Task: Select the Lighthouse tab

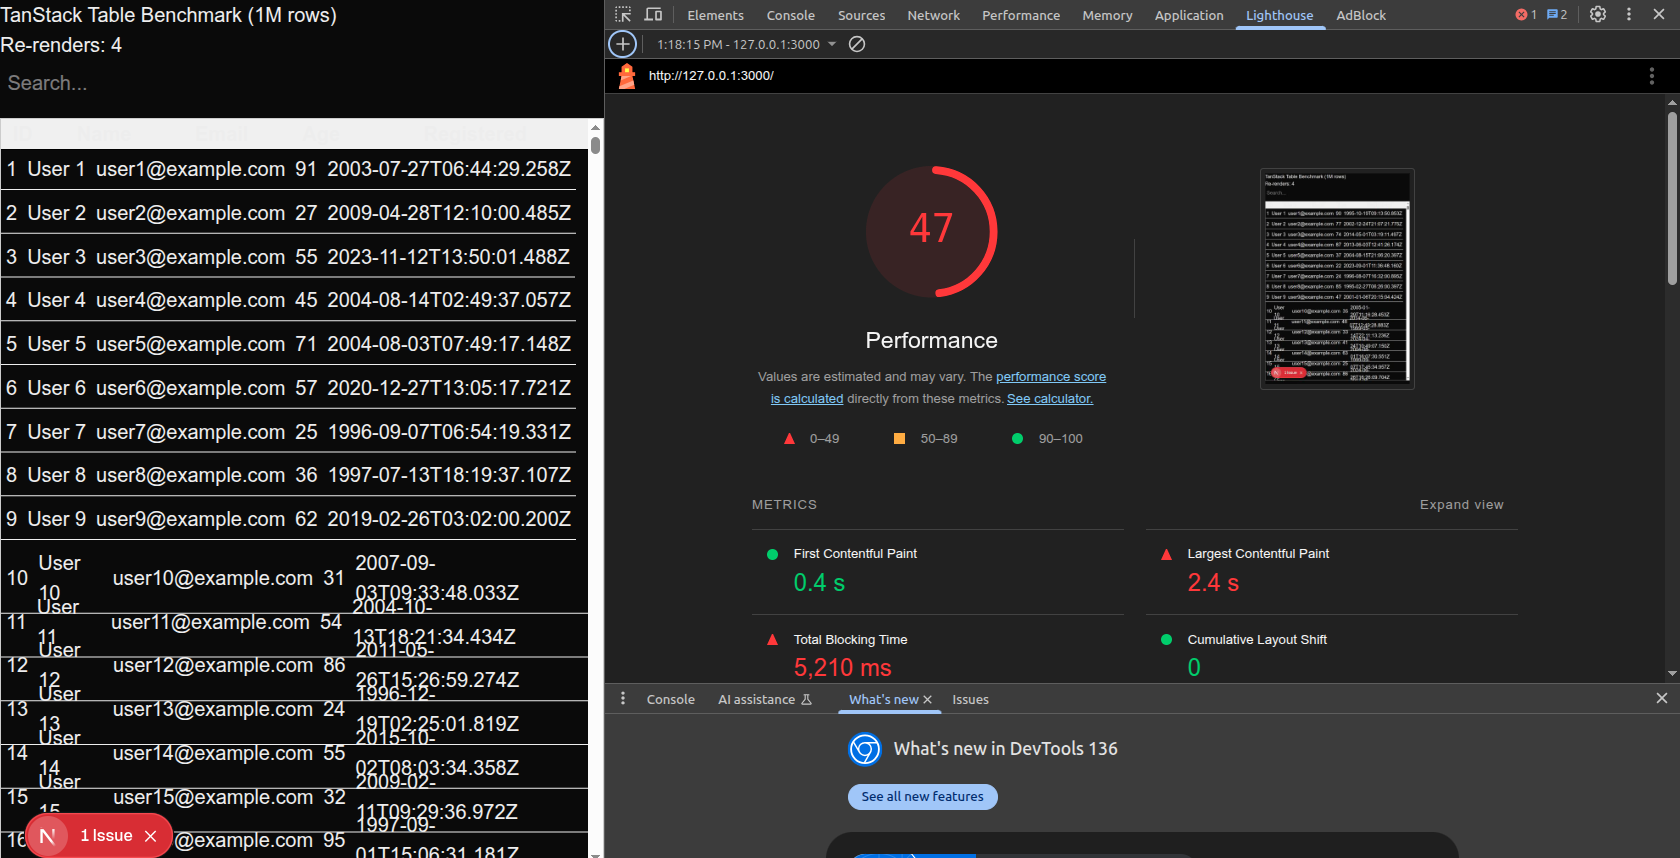Action: pos(1279,15)
